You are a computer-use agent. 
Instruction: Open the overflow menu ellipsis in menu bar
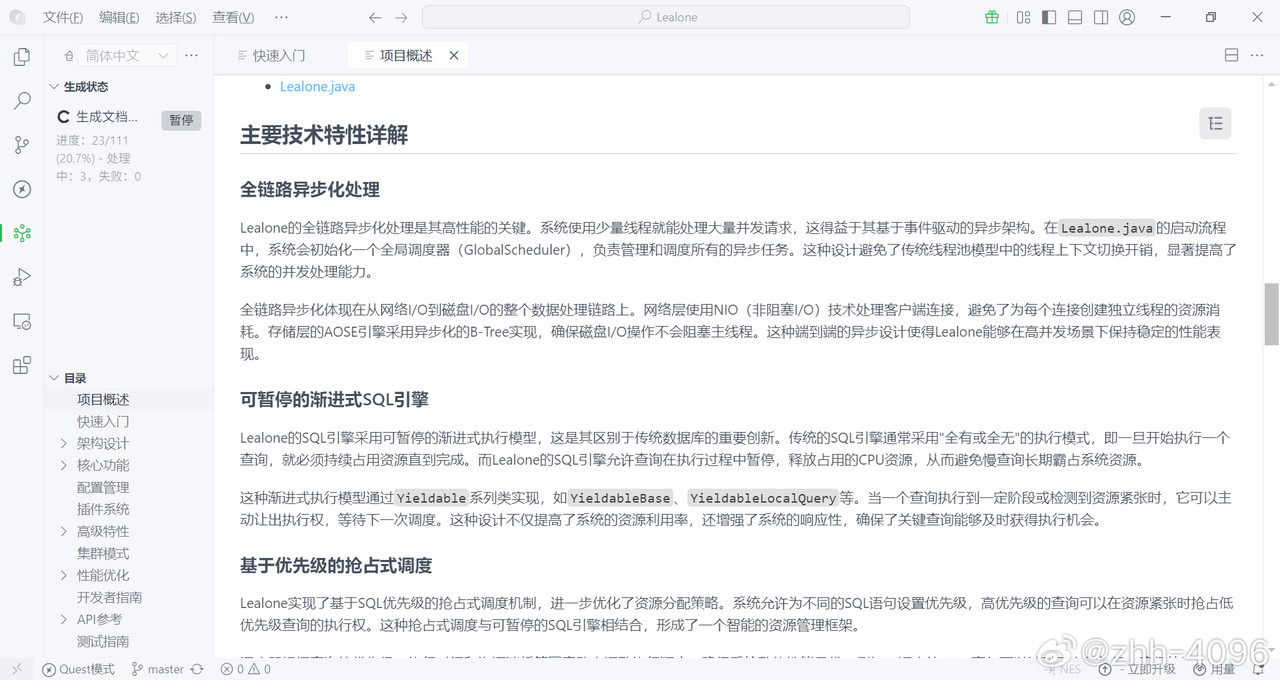pos(281,17)
